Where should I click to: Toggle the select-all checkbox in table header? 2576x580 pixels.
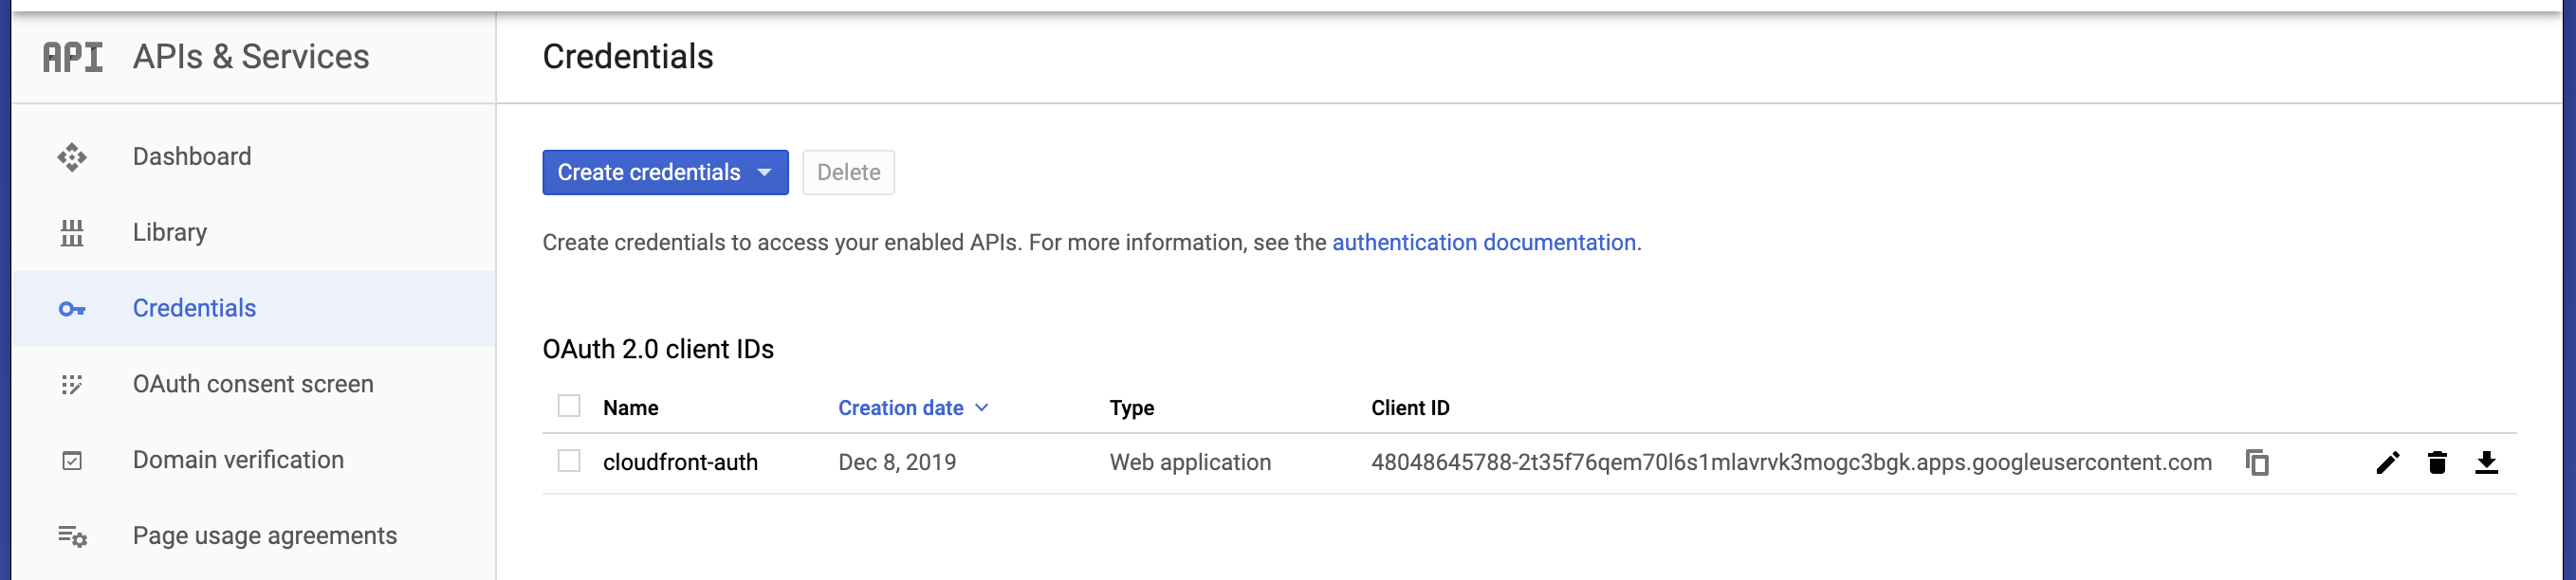pyautogui.click(x=569, y=406)
